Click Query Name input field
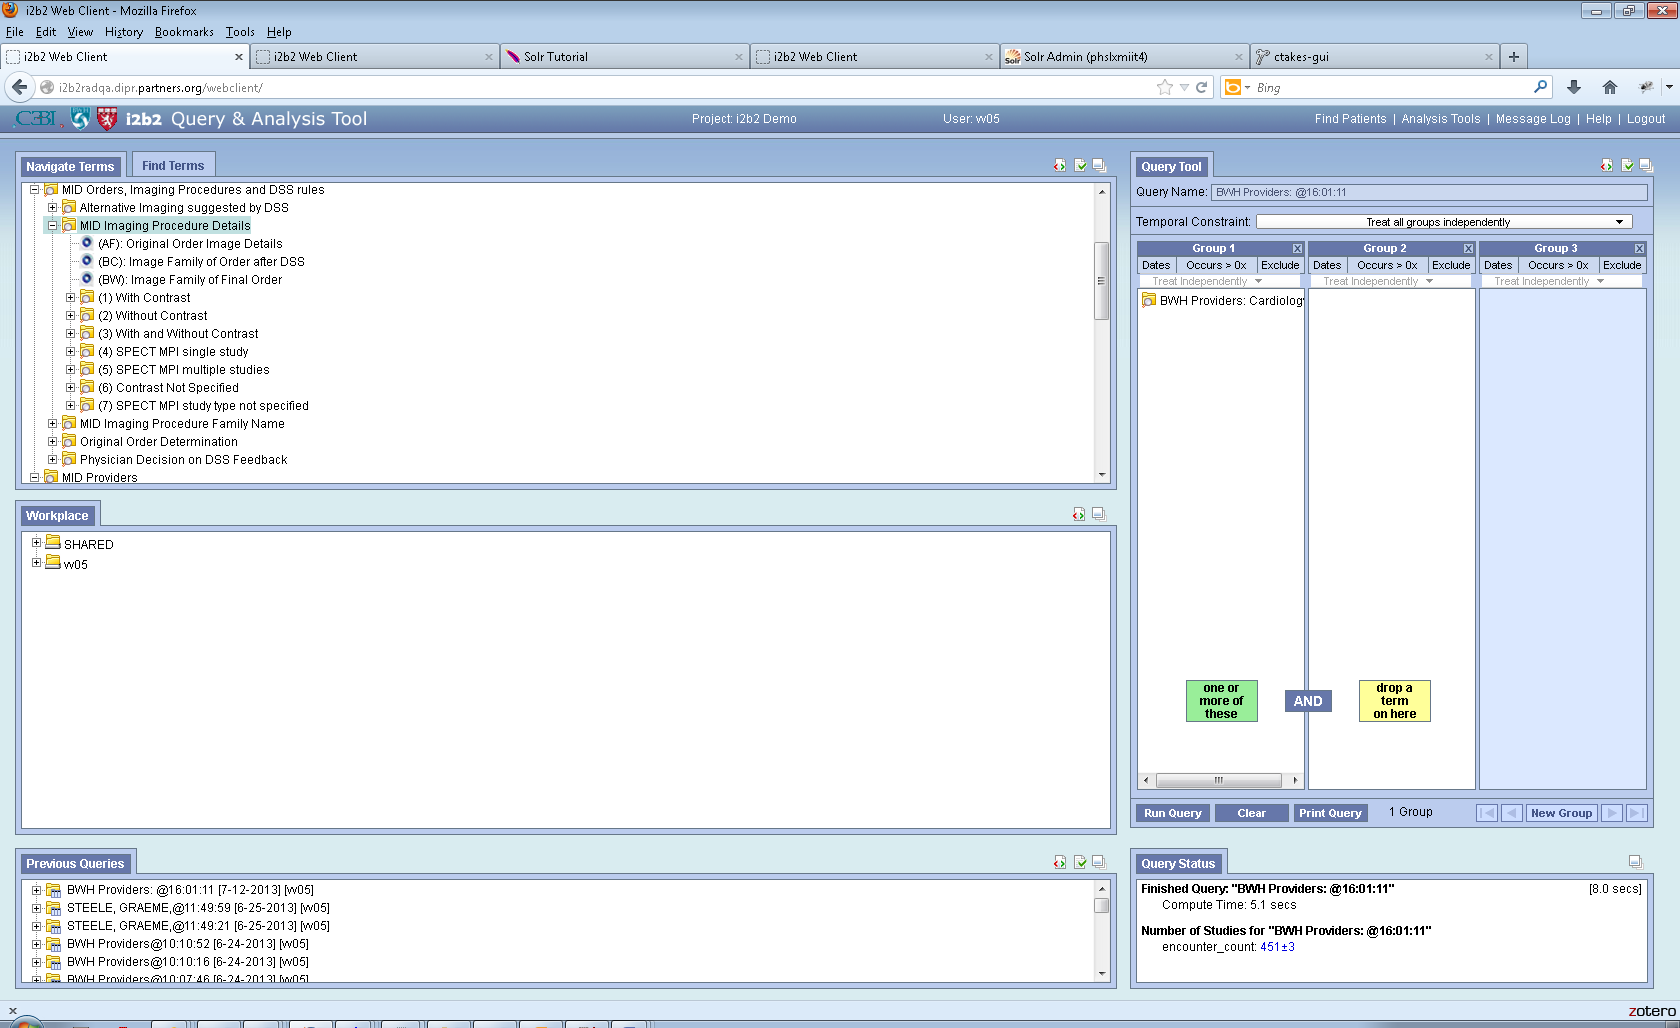The height and width of the screenshot is (1028, 1680). [1429, 192]
